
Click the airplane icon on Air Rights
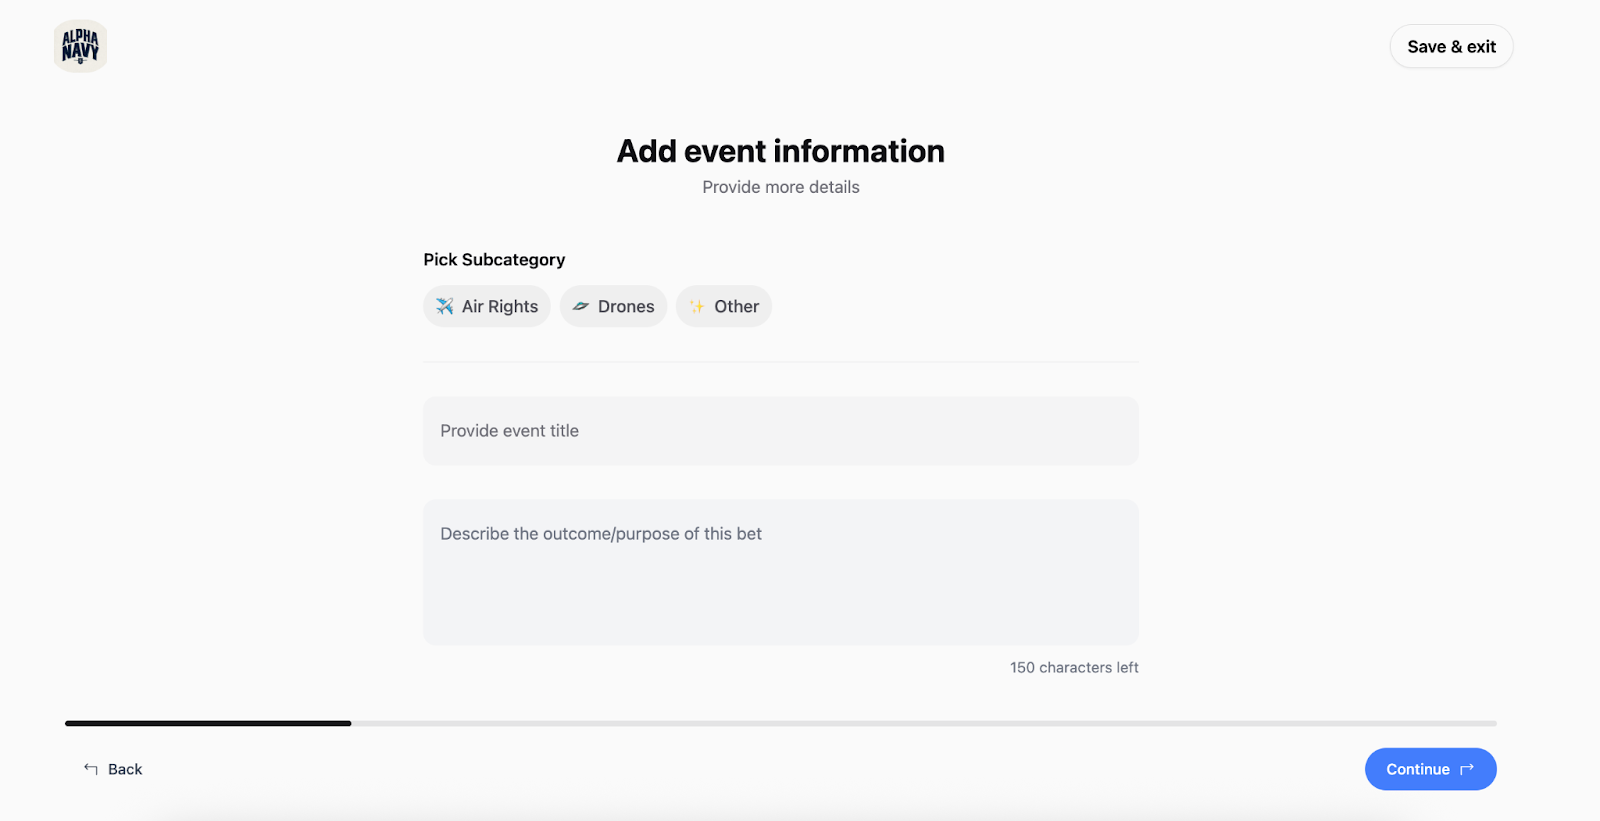point(445,306)
